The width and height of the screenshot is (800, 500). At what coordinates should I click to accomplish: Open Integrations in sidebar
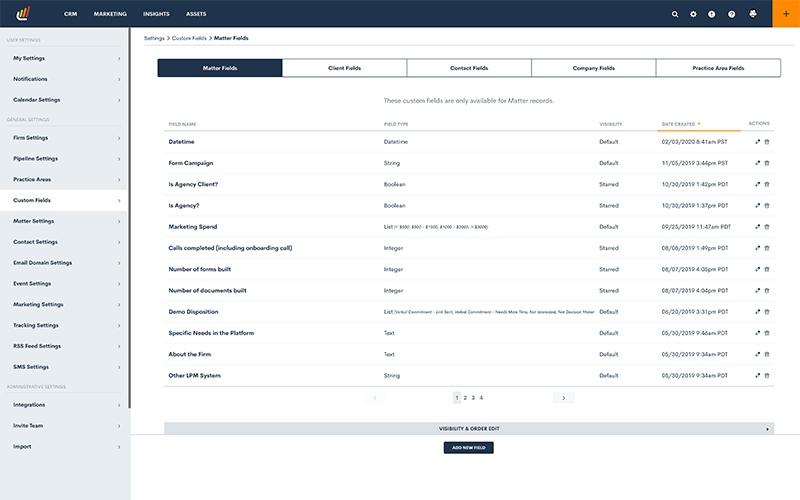tap(64, 405)
